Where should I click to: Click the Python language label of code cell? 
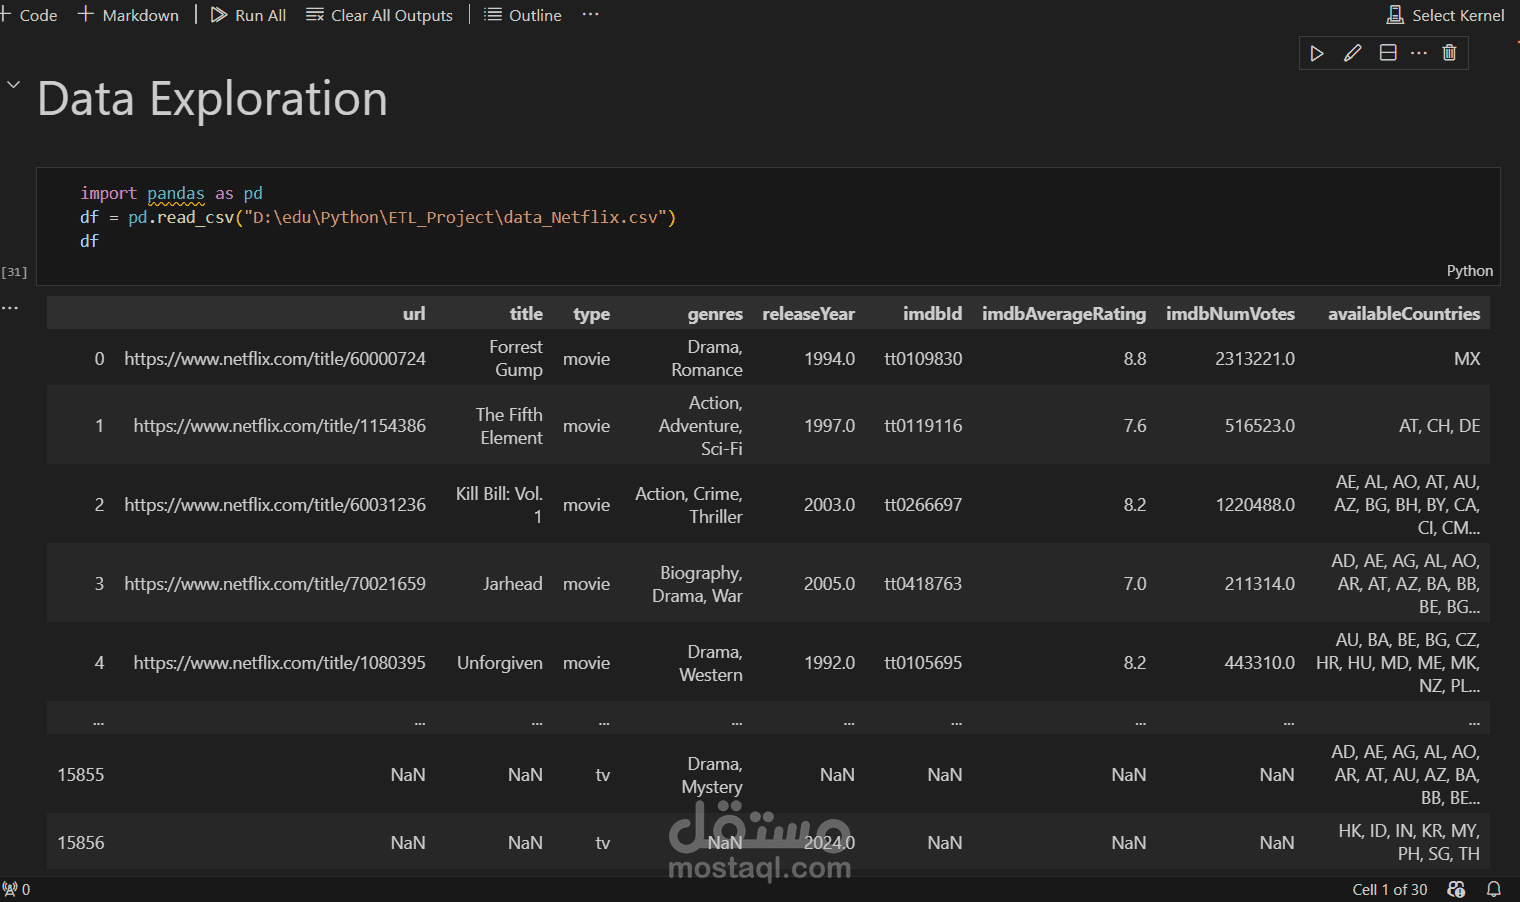[x=1469, y=271]
